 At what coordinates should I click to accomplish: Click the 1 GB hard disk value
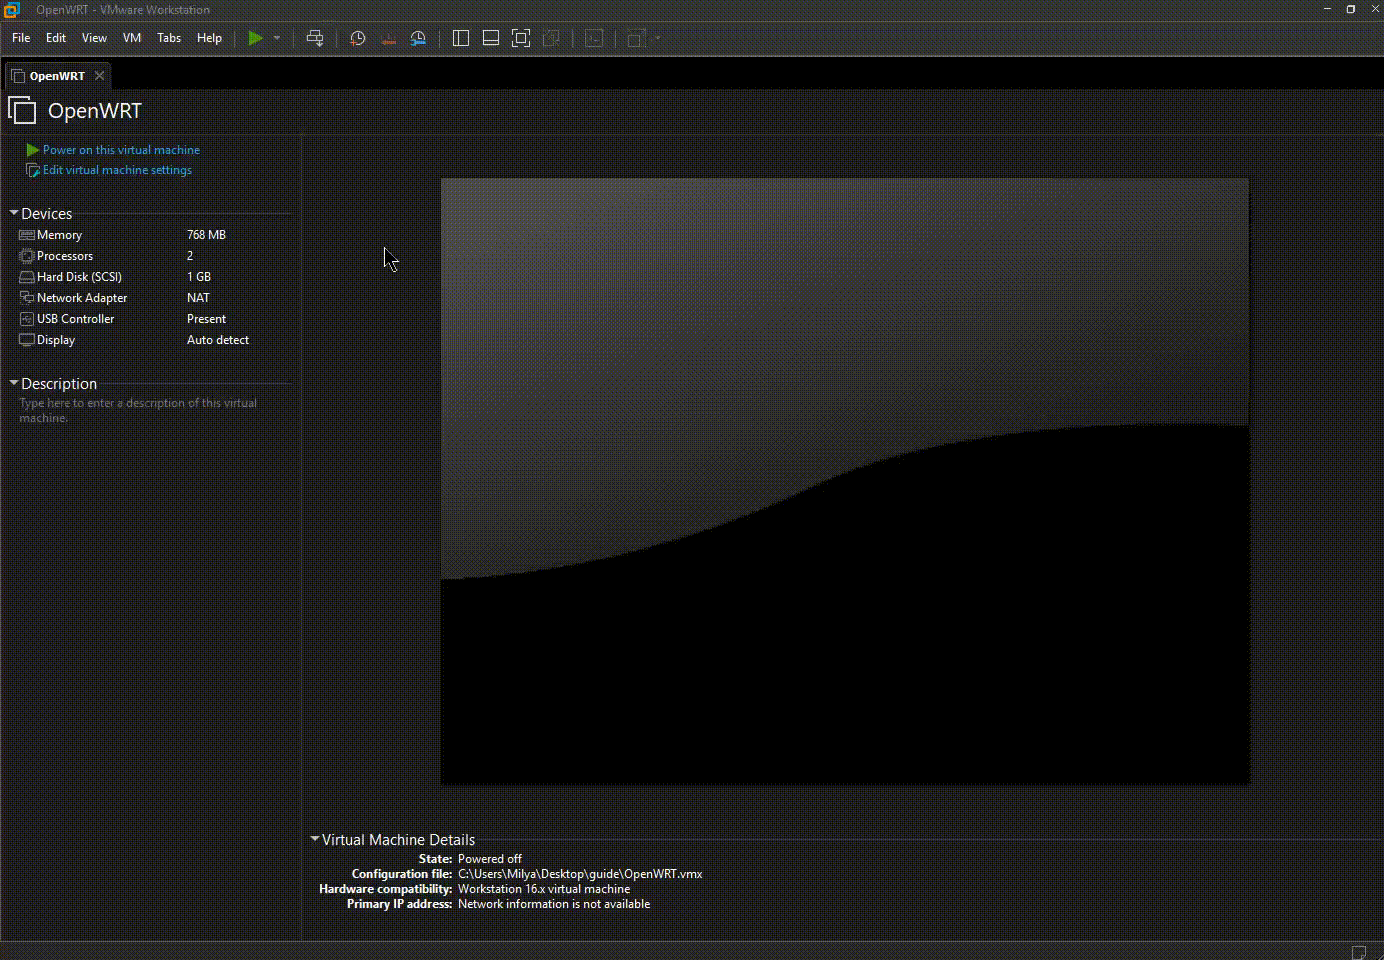coord(199,277)
